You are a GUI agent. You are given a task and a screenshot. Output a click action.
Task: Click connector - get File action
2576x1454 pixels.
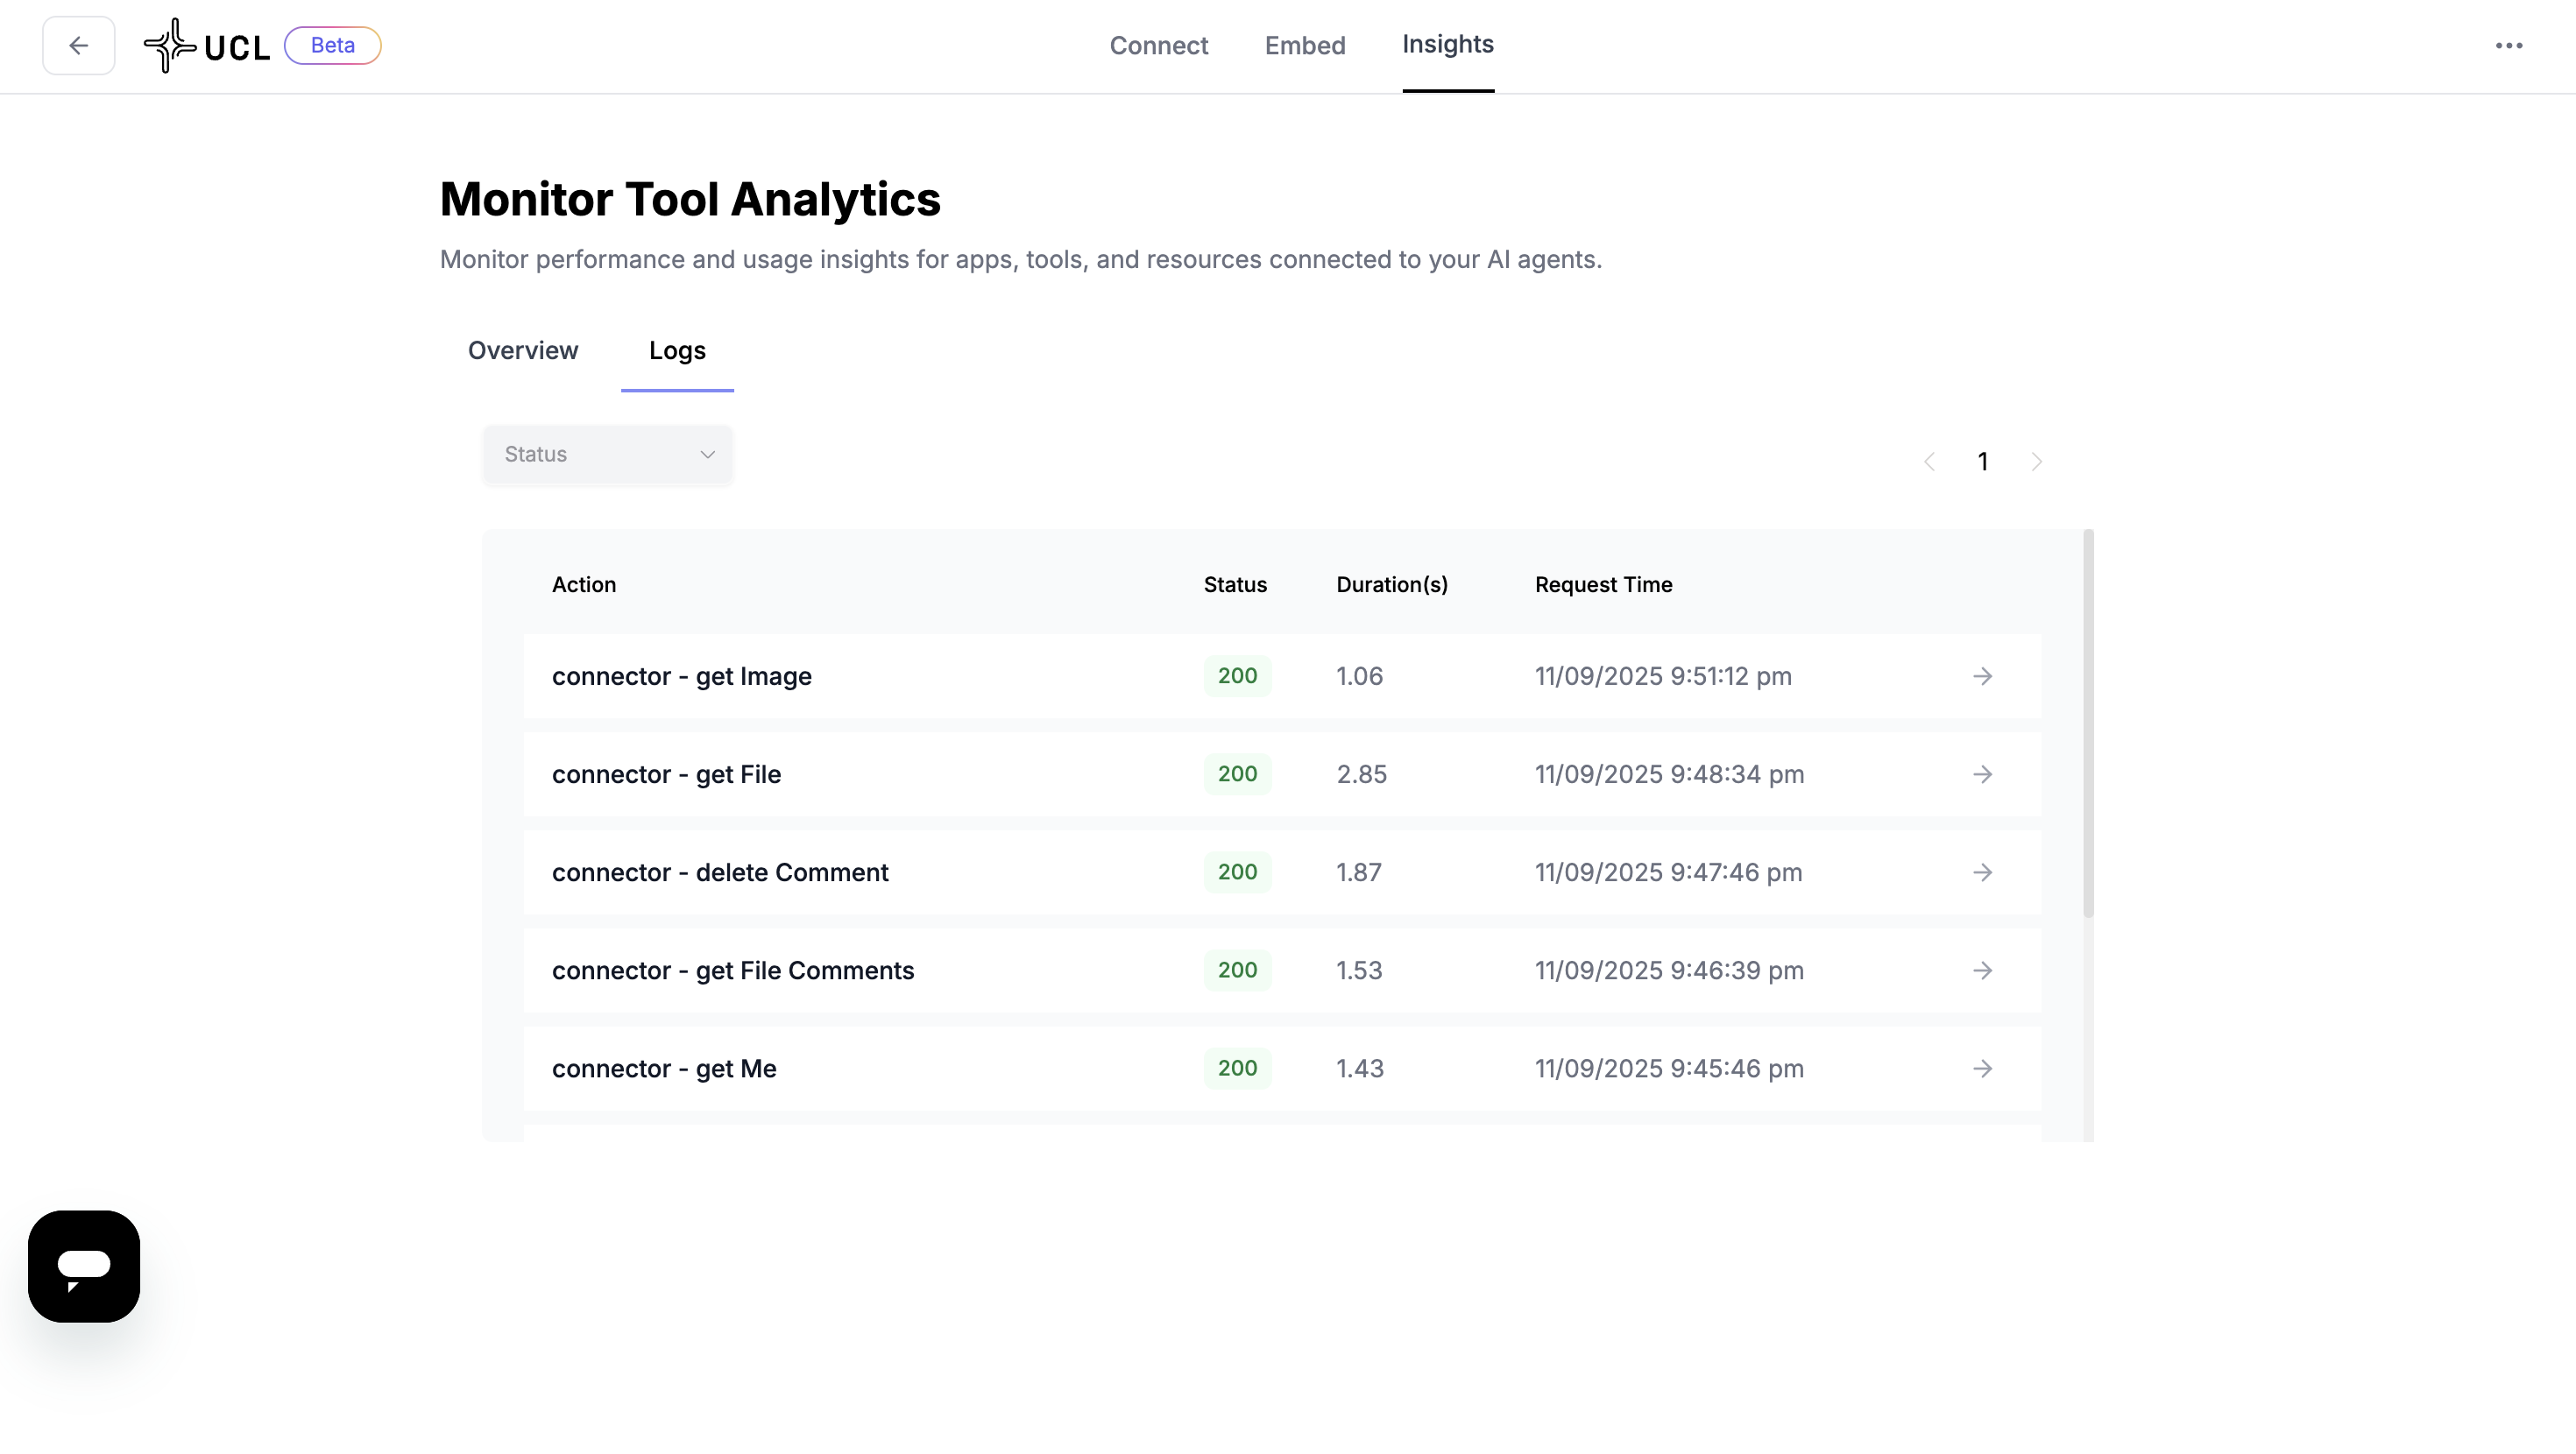coord(666,774)
